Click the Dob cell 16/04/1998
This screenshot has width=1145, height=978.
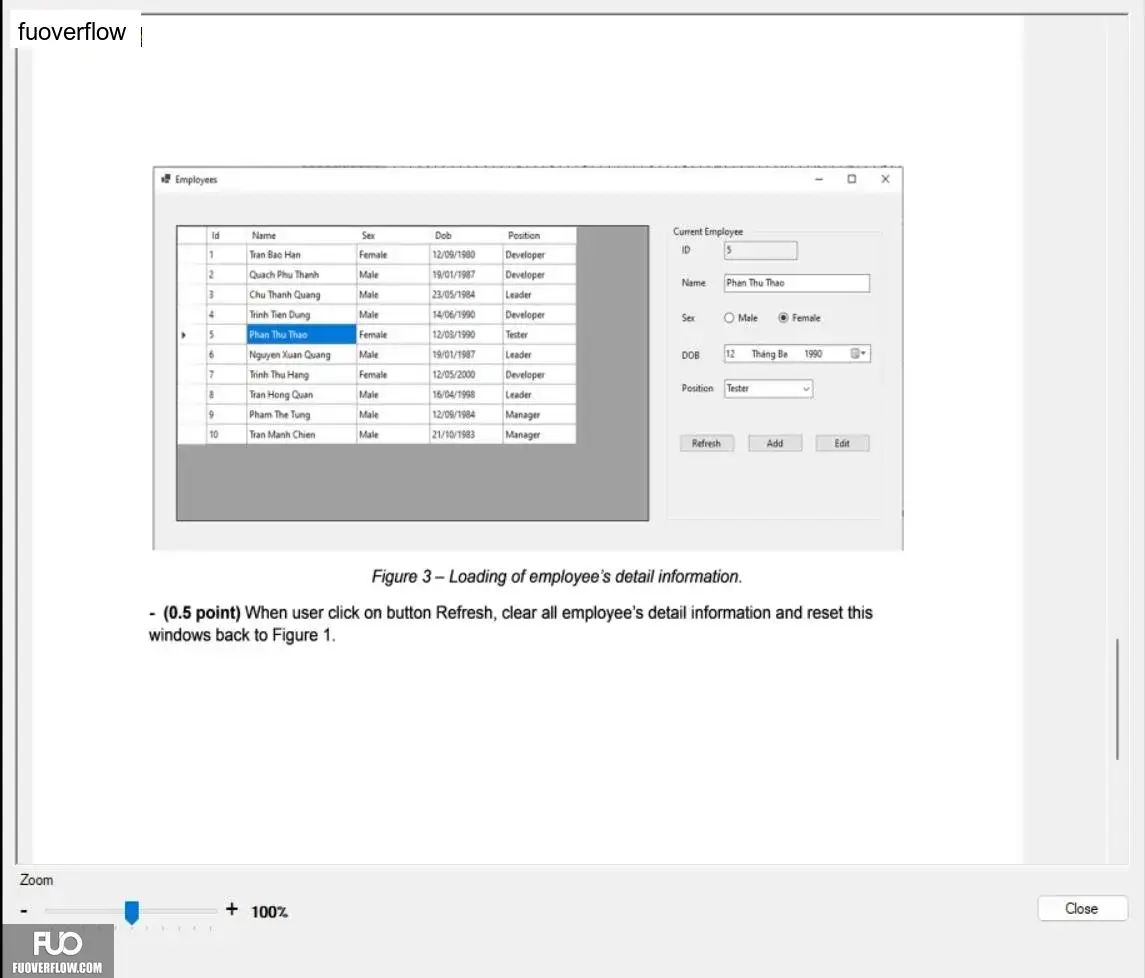coord(466,394)
